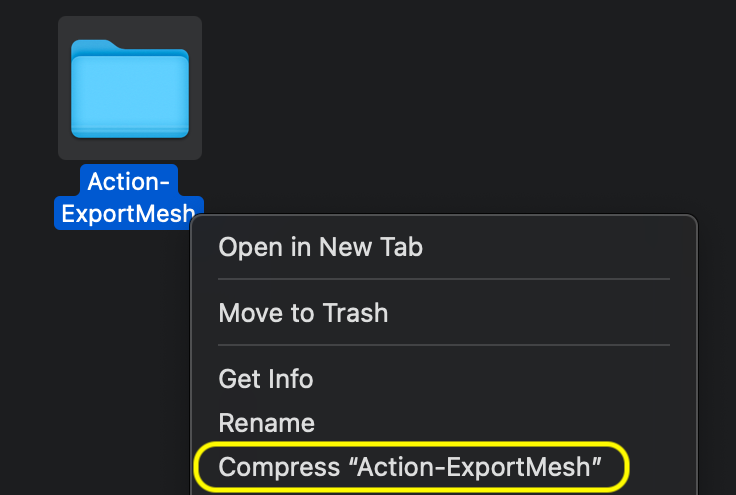Viewport: 736px width, 495px height.
Task: Open the folder in a new tab
Action: 320,247
